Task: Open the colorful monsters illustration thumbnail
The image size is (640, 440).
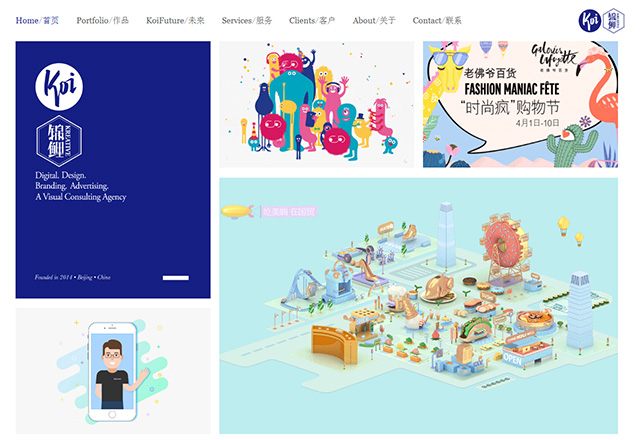Action: tap(316, 104)
